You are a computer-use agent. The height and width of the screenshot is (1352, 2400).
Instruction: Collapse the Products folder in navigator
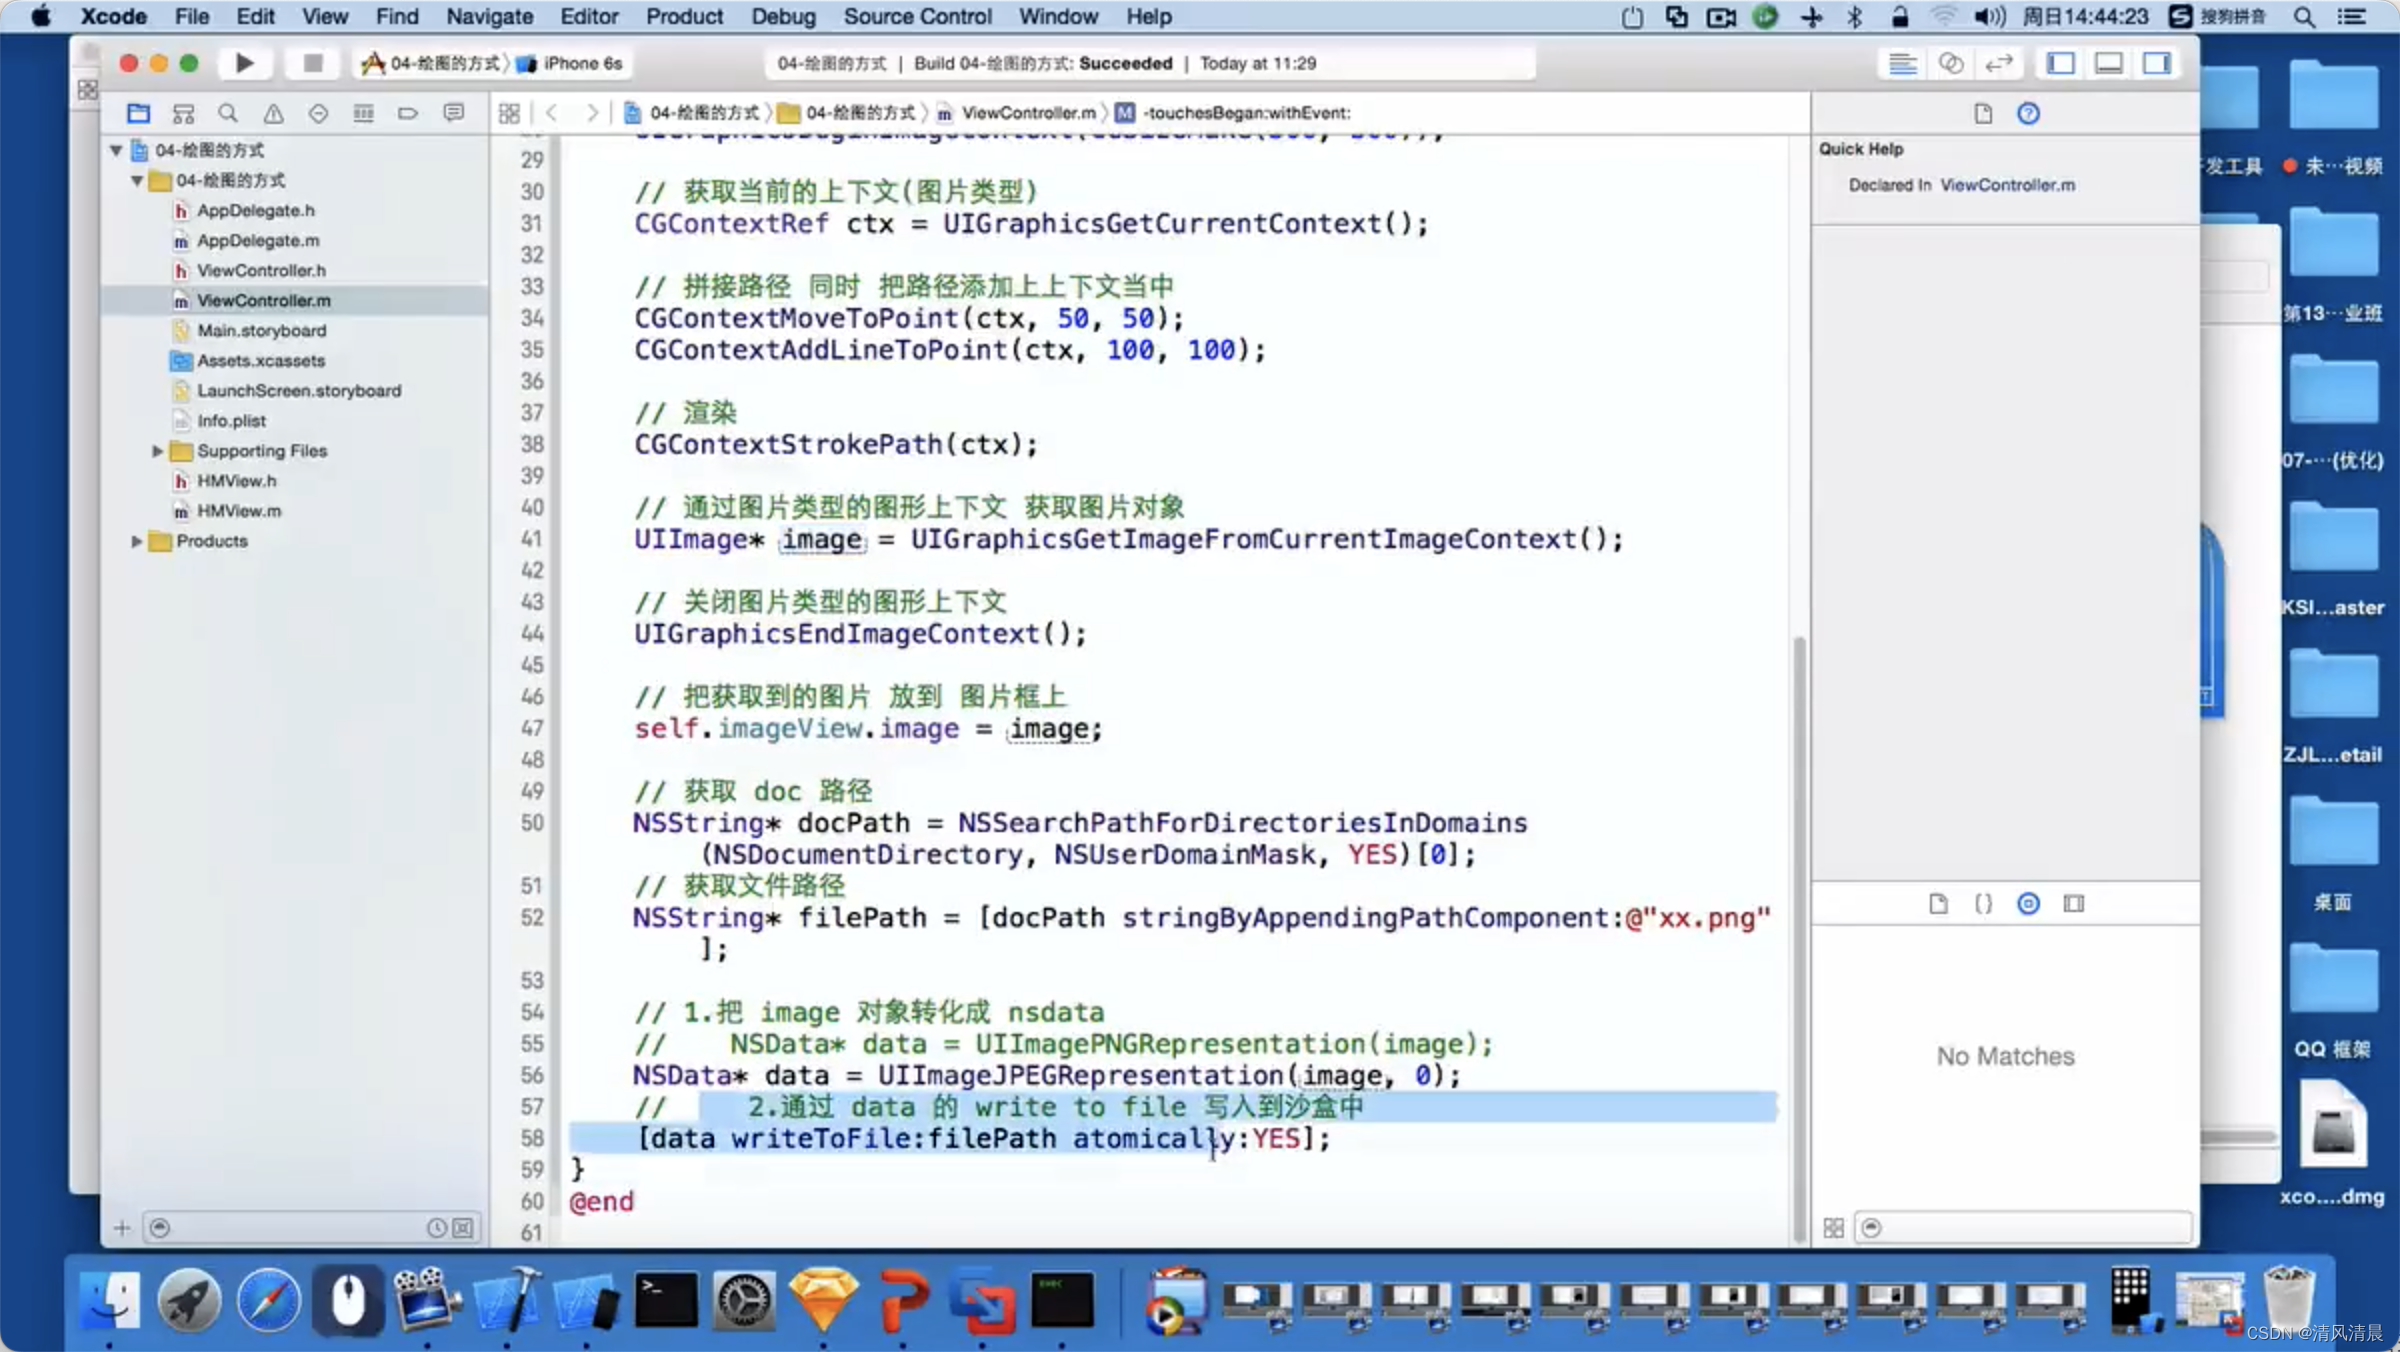point(137,539)
